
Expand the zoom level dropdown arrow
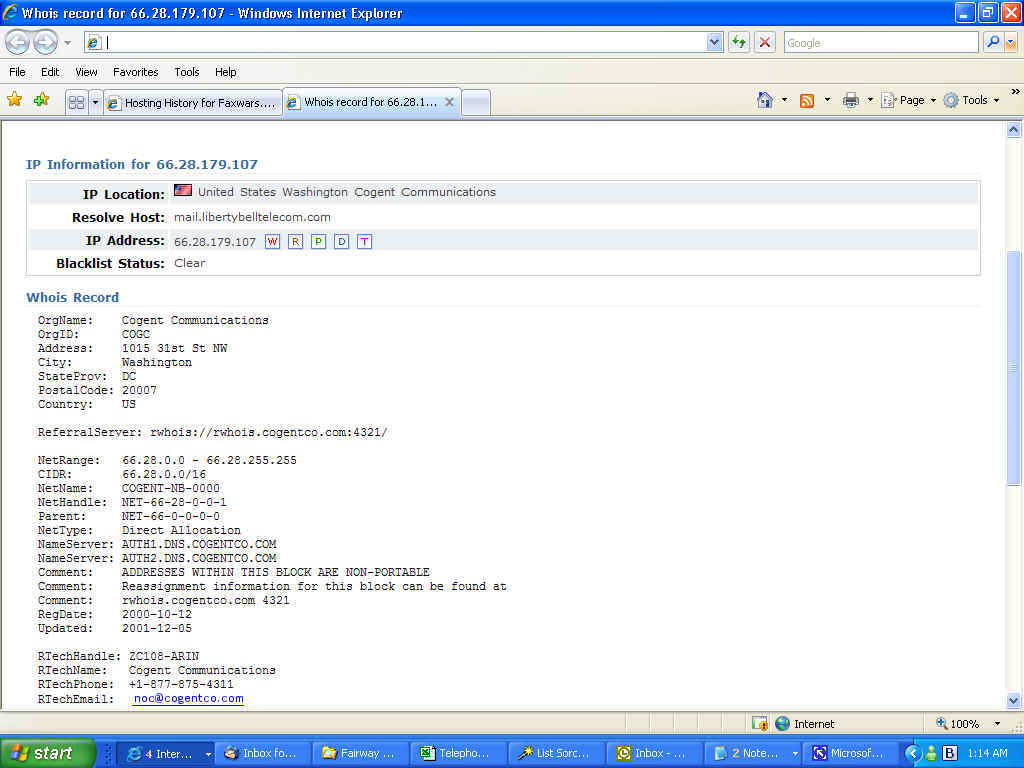(997, 724)
